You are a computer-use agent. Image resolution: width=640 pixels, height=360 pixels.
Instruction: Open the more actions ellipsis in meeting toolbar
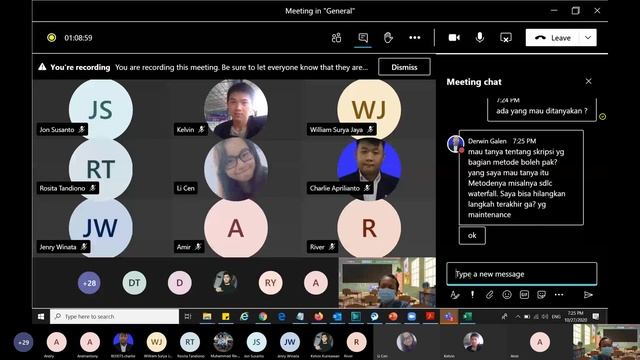tap(415, 38)
